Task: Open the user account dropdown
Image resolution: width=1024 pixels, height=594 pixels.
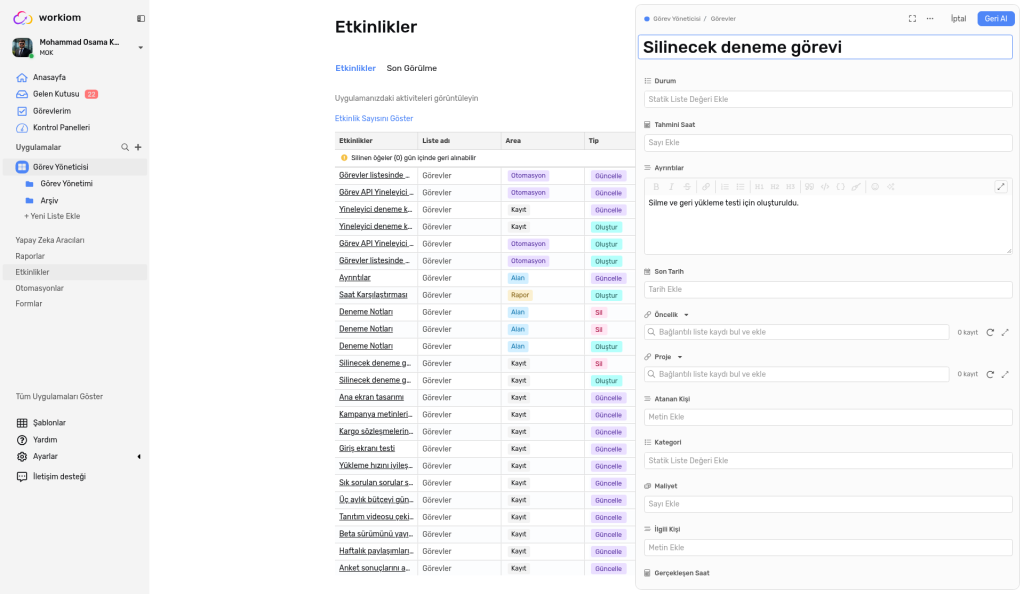Action: click(x=140, y=48)
